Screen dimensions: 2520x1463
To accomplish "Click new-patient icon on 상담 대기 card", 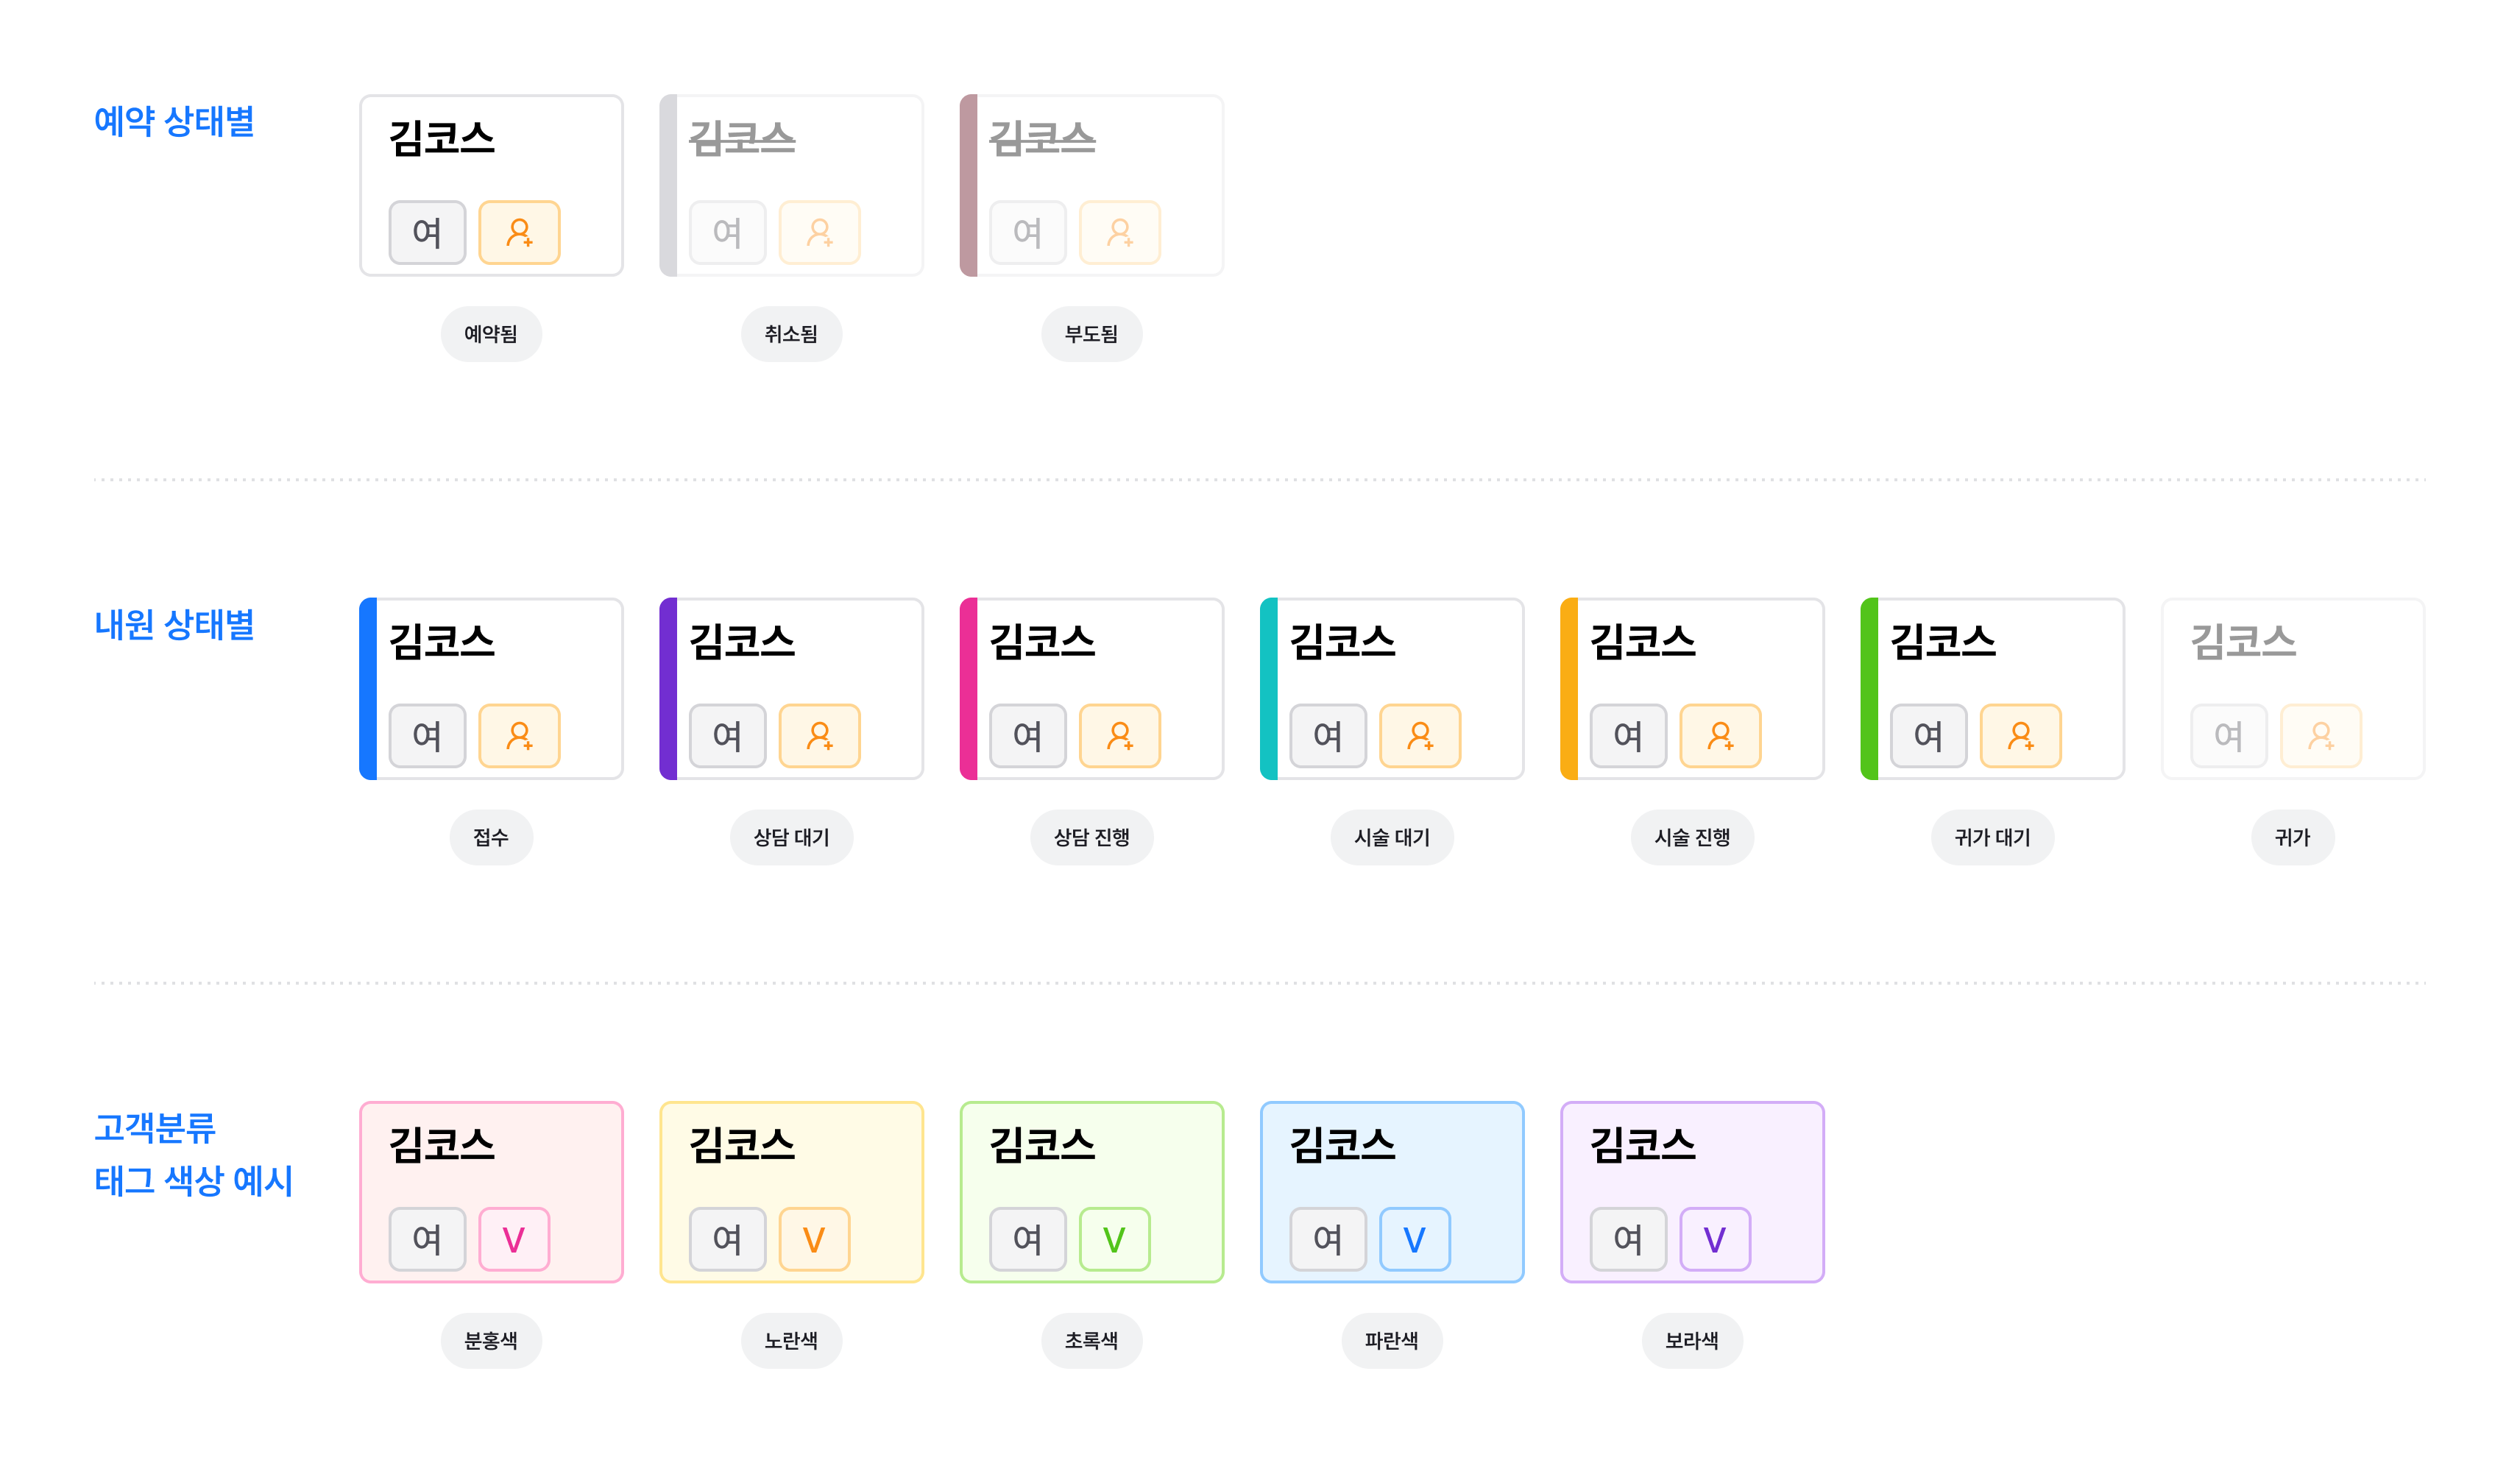I will click(x=819, y=736).
